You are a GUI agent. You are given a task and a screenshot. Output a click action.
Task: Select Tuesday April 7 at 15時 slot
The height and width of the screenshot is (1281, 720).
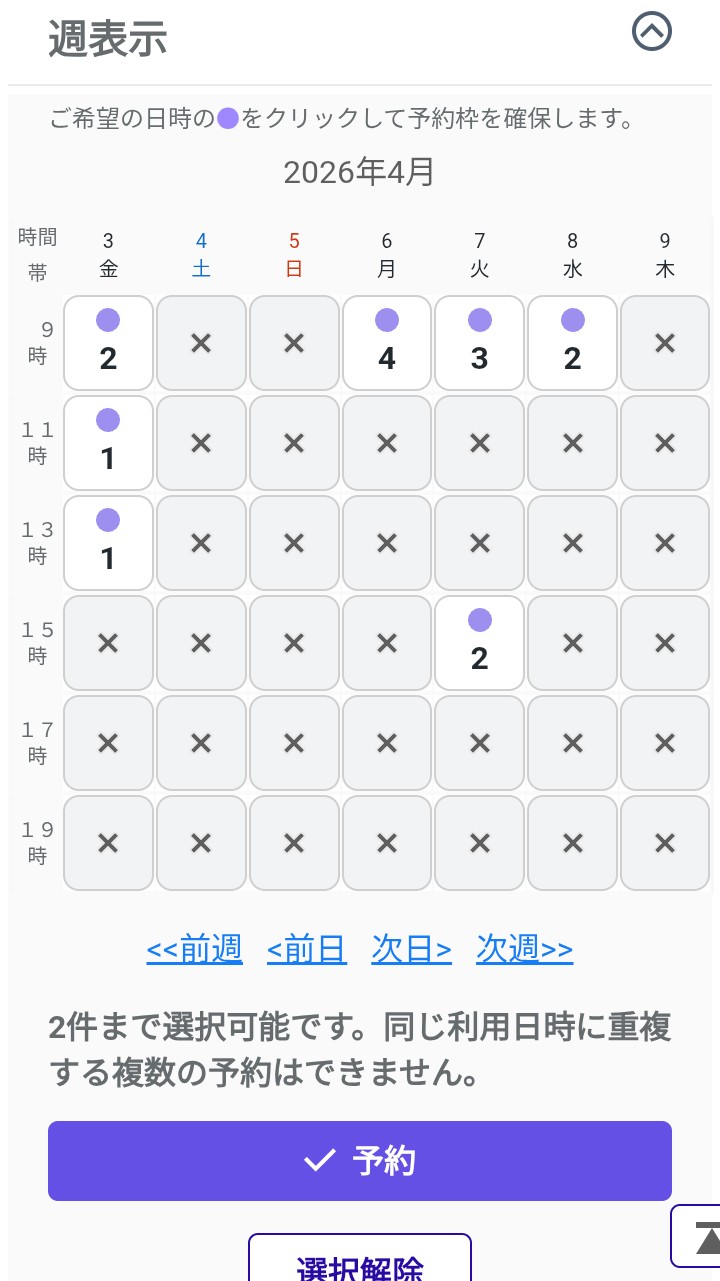(480, 642)
